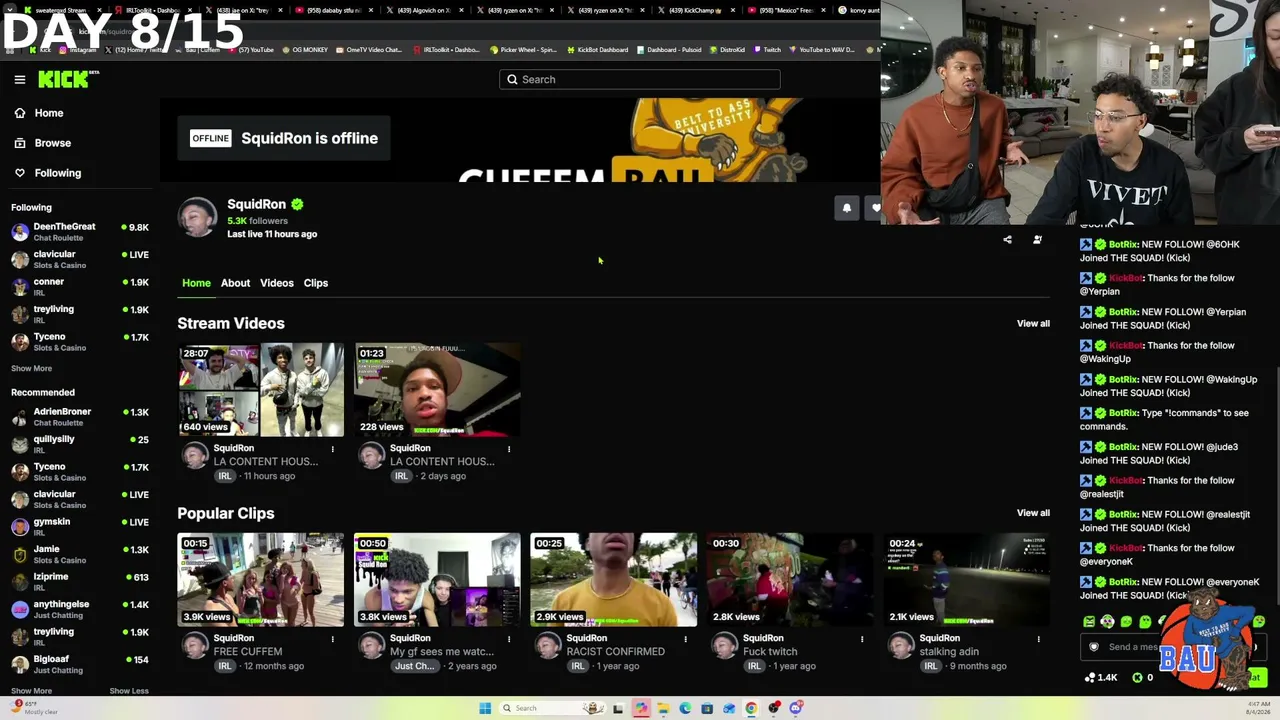
Task: Open Bigloaaf recommended channel
Action: (x=80, y=664)
